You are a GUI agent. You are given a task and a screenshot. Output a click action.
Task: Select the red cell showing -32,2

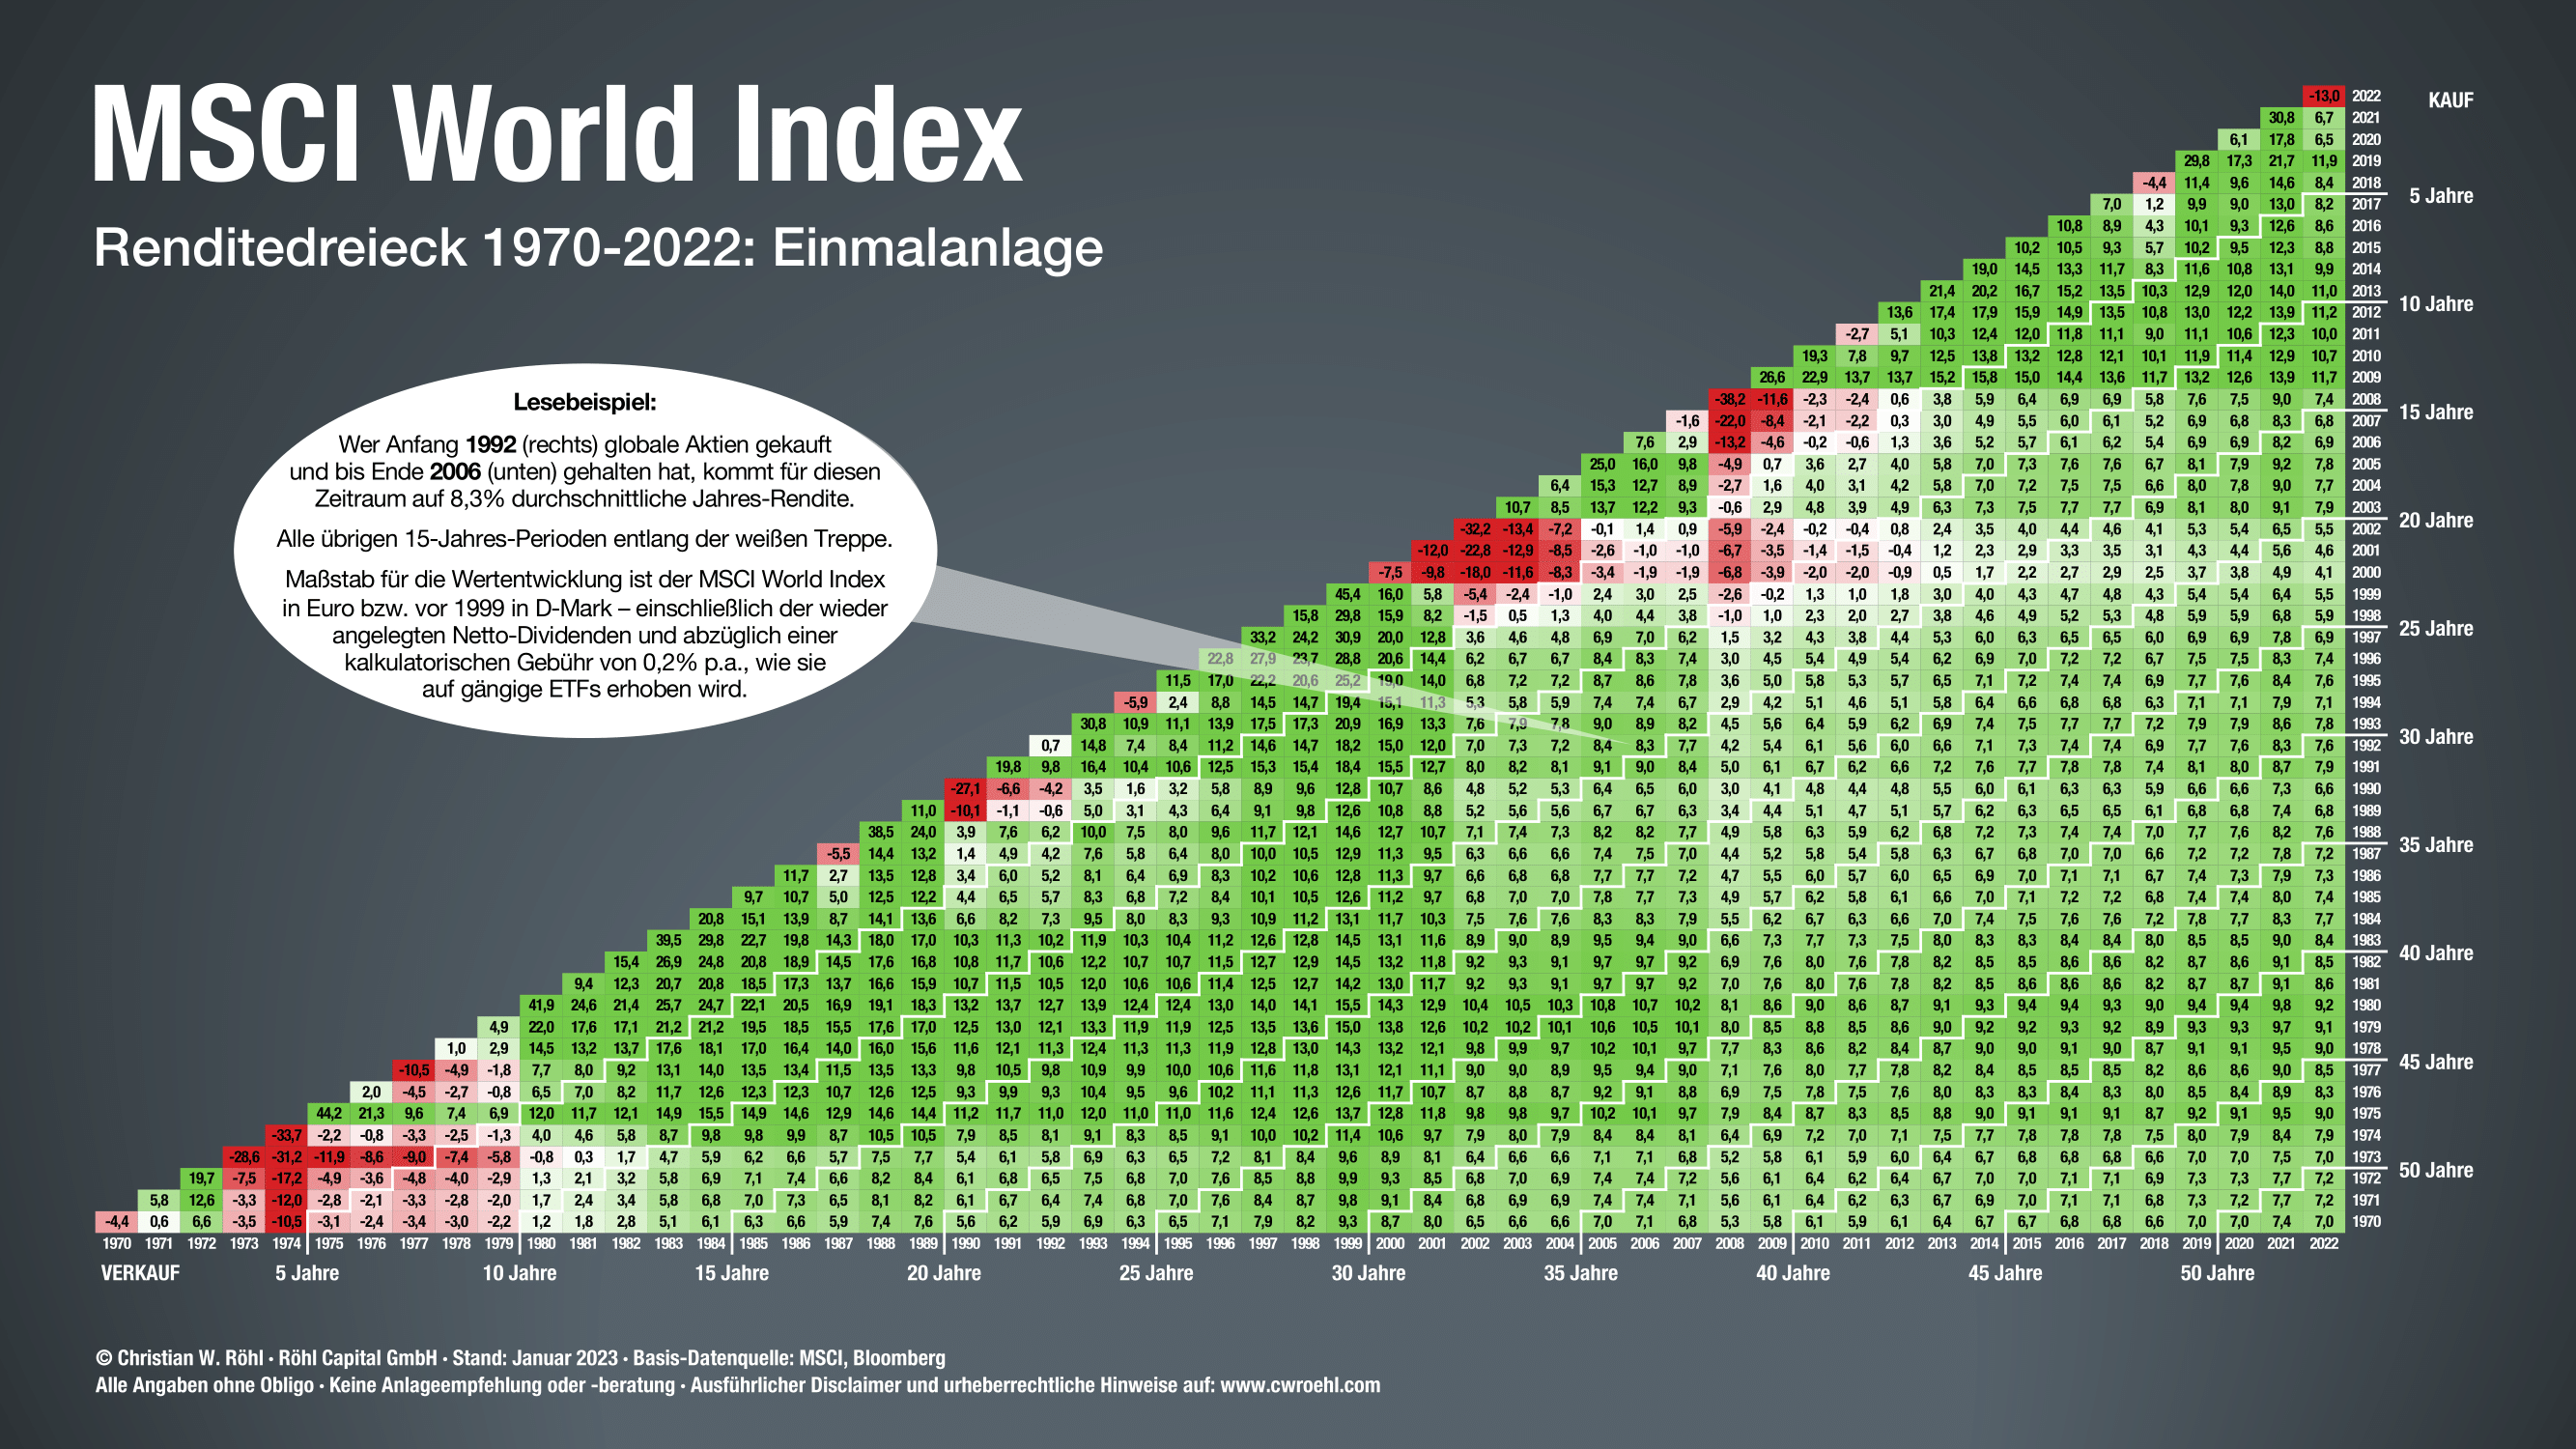(x=1475, y=529)
